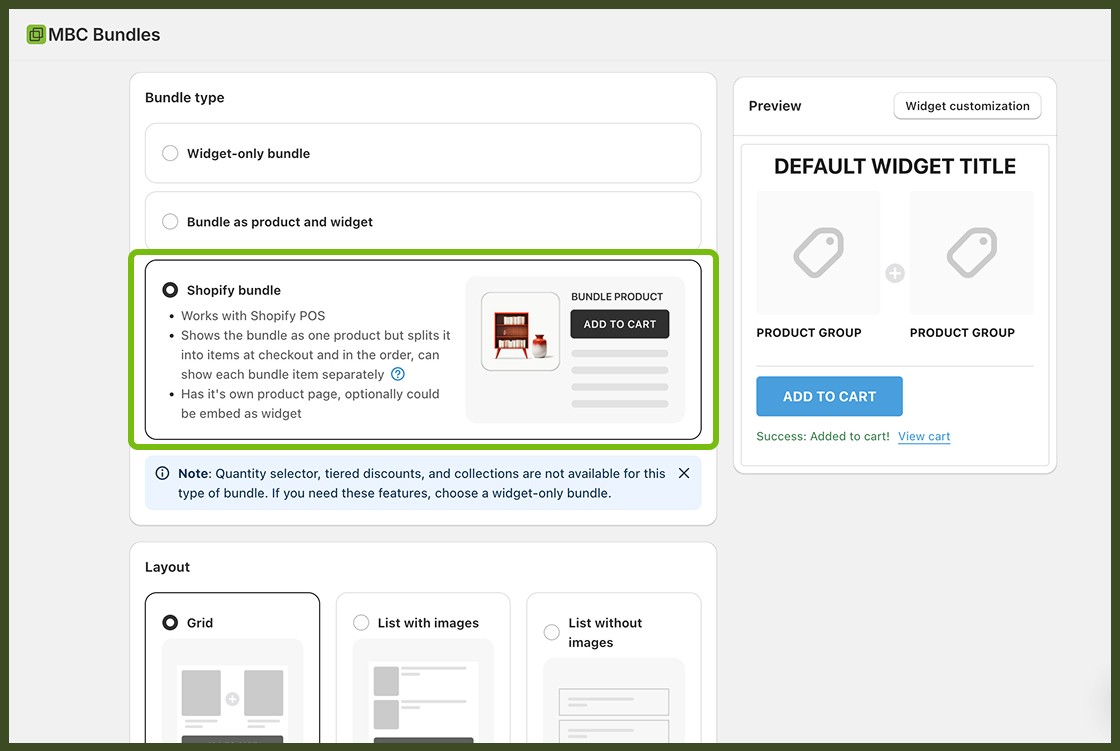
Task: Click the left product tag placeholder icon
Action: pos(817,251)
